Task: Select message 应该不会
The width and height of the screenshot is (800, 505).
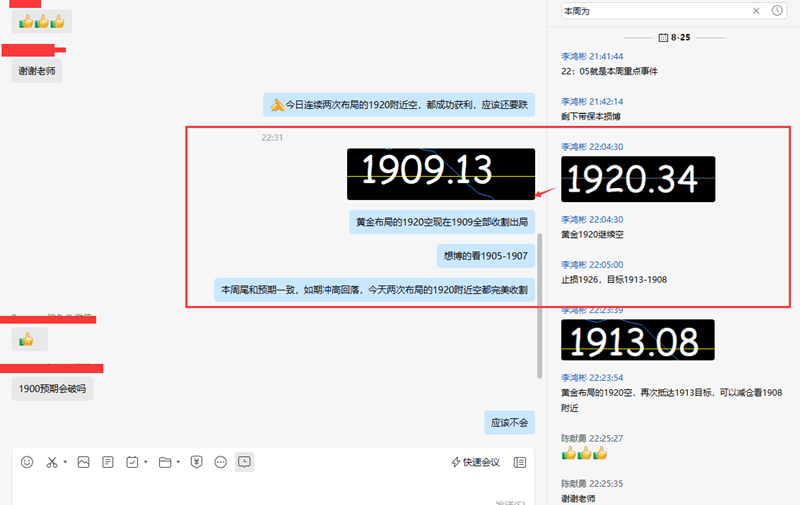Action: (x=509, y=422)
